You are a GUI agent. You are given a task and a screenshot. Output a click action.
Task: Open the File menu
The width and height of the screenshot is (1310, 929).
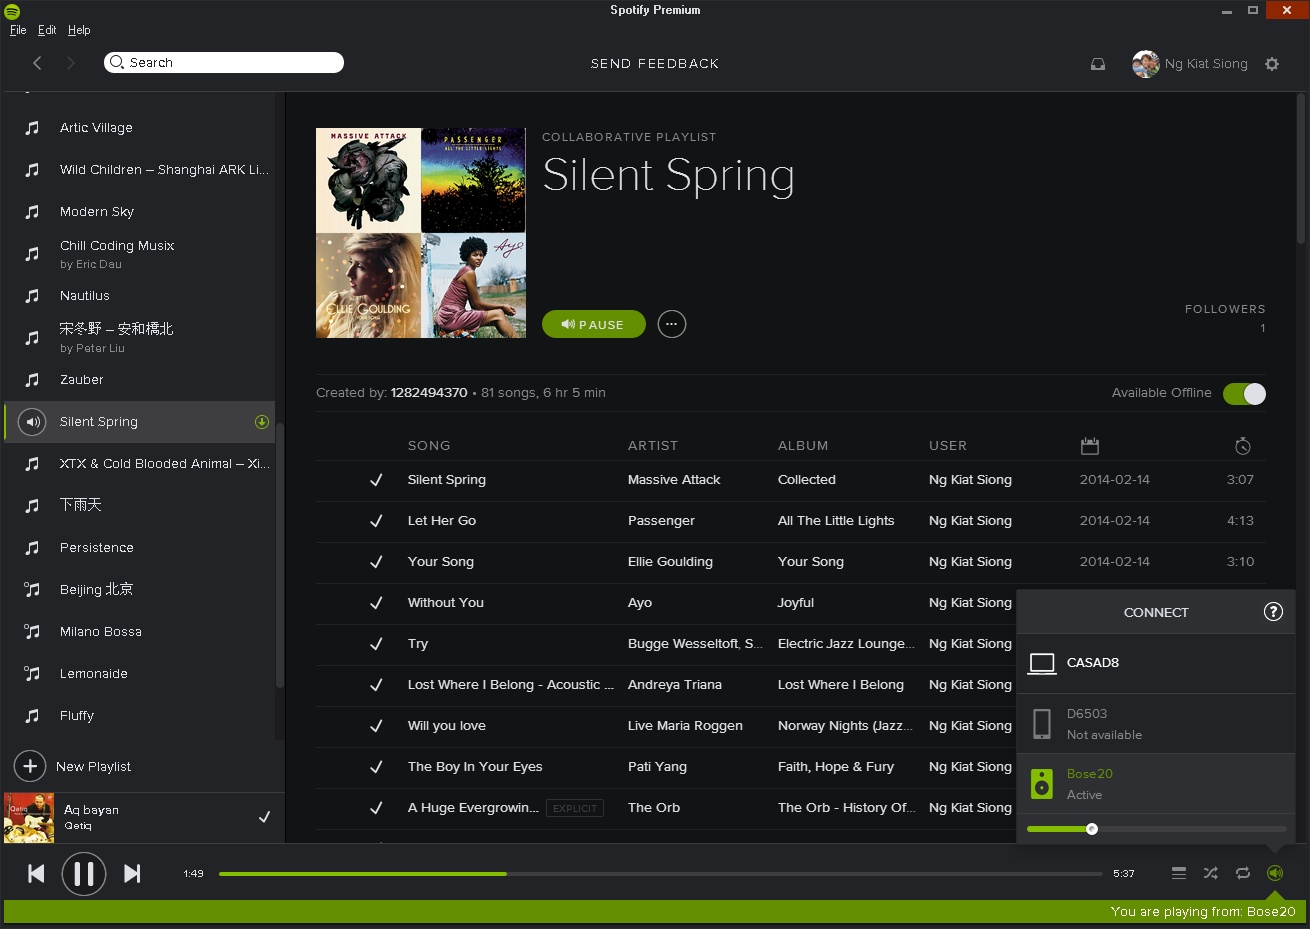click(x=18, y=30)
